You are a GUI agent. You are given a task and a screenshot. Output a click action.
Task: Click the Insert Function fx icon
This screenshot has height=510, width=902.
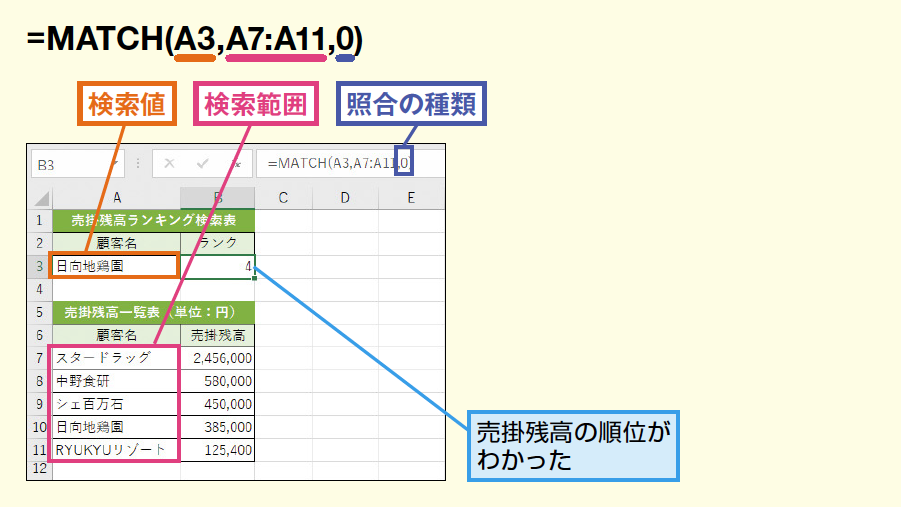[x=236, y=163]
